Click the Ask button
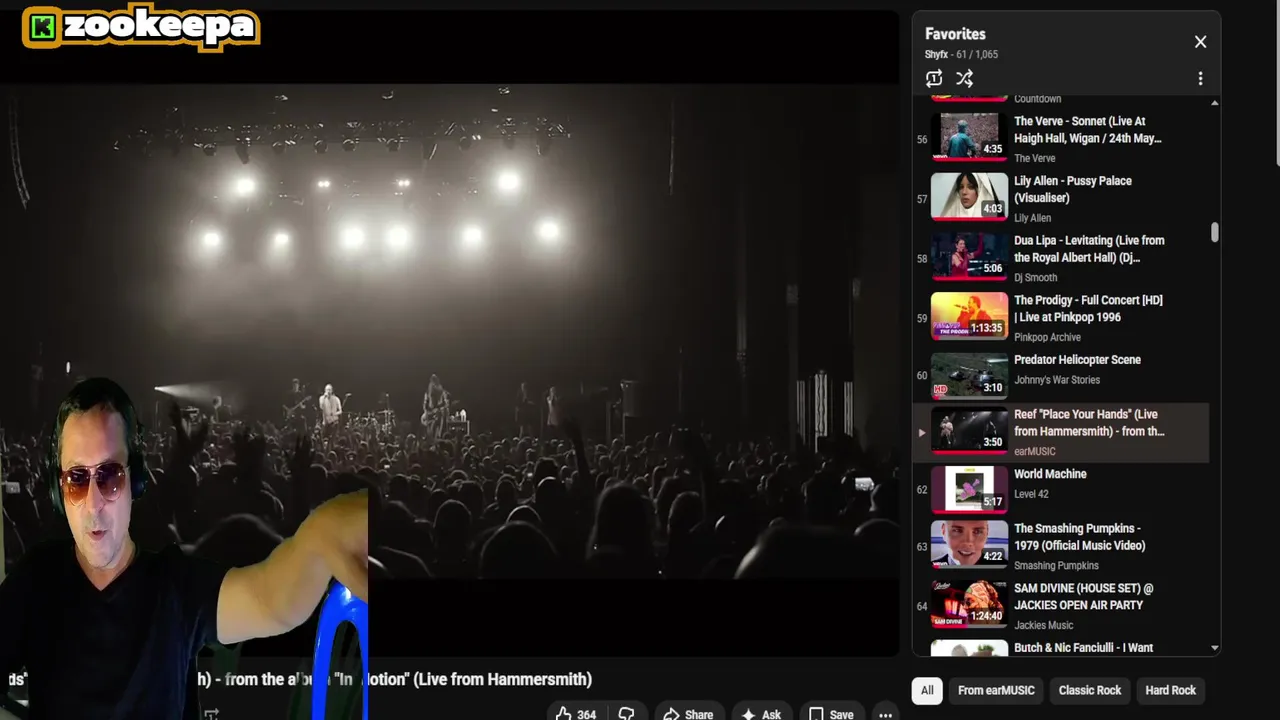Viewport: 1280px width, 720px height. (760, 714)
